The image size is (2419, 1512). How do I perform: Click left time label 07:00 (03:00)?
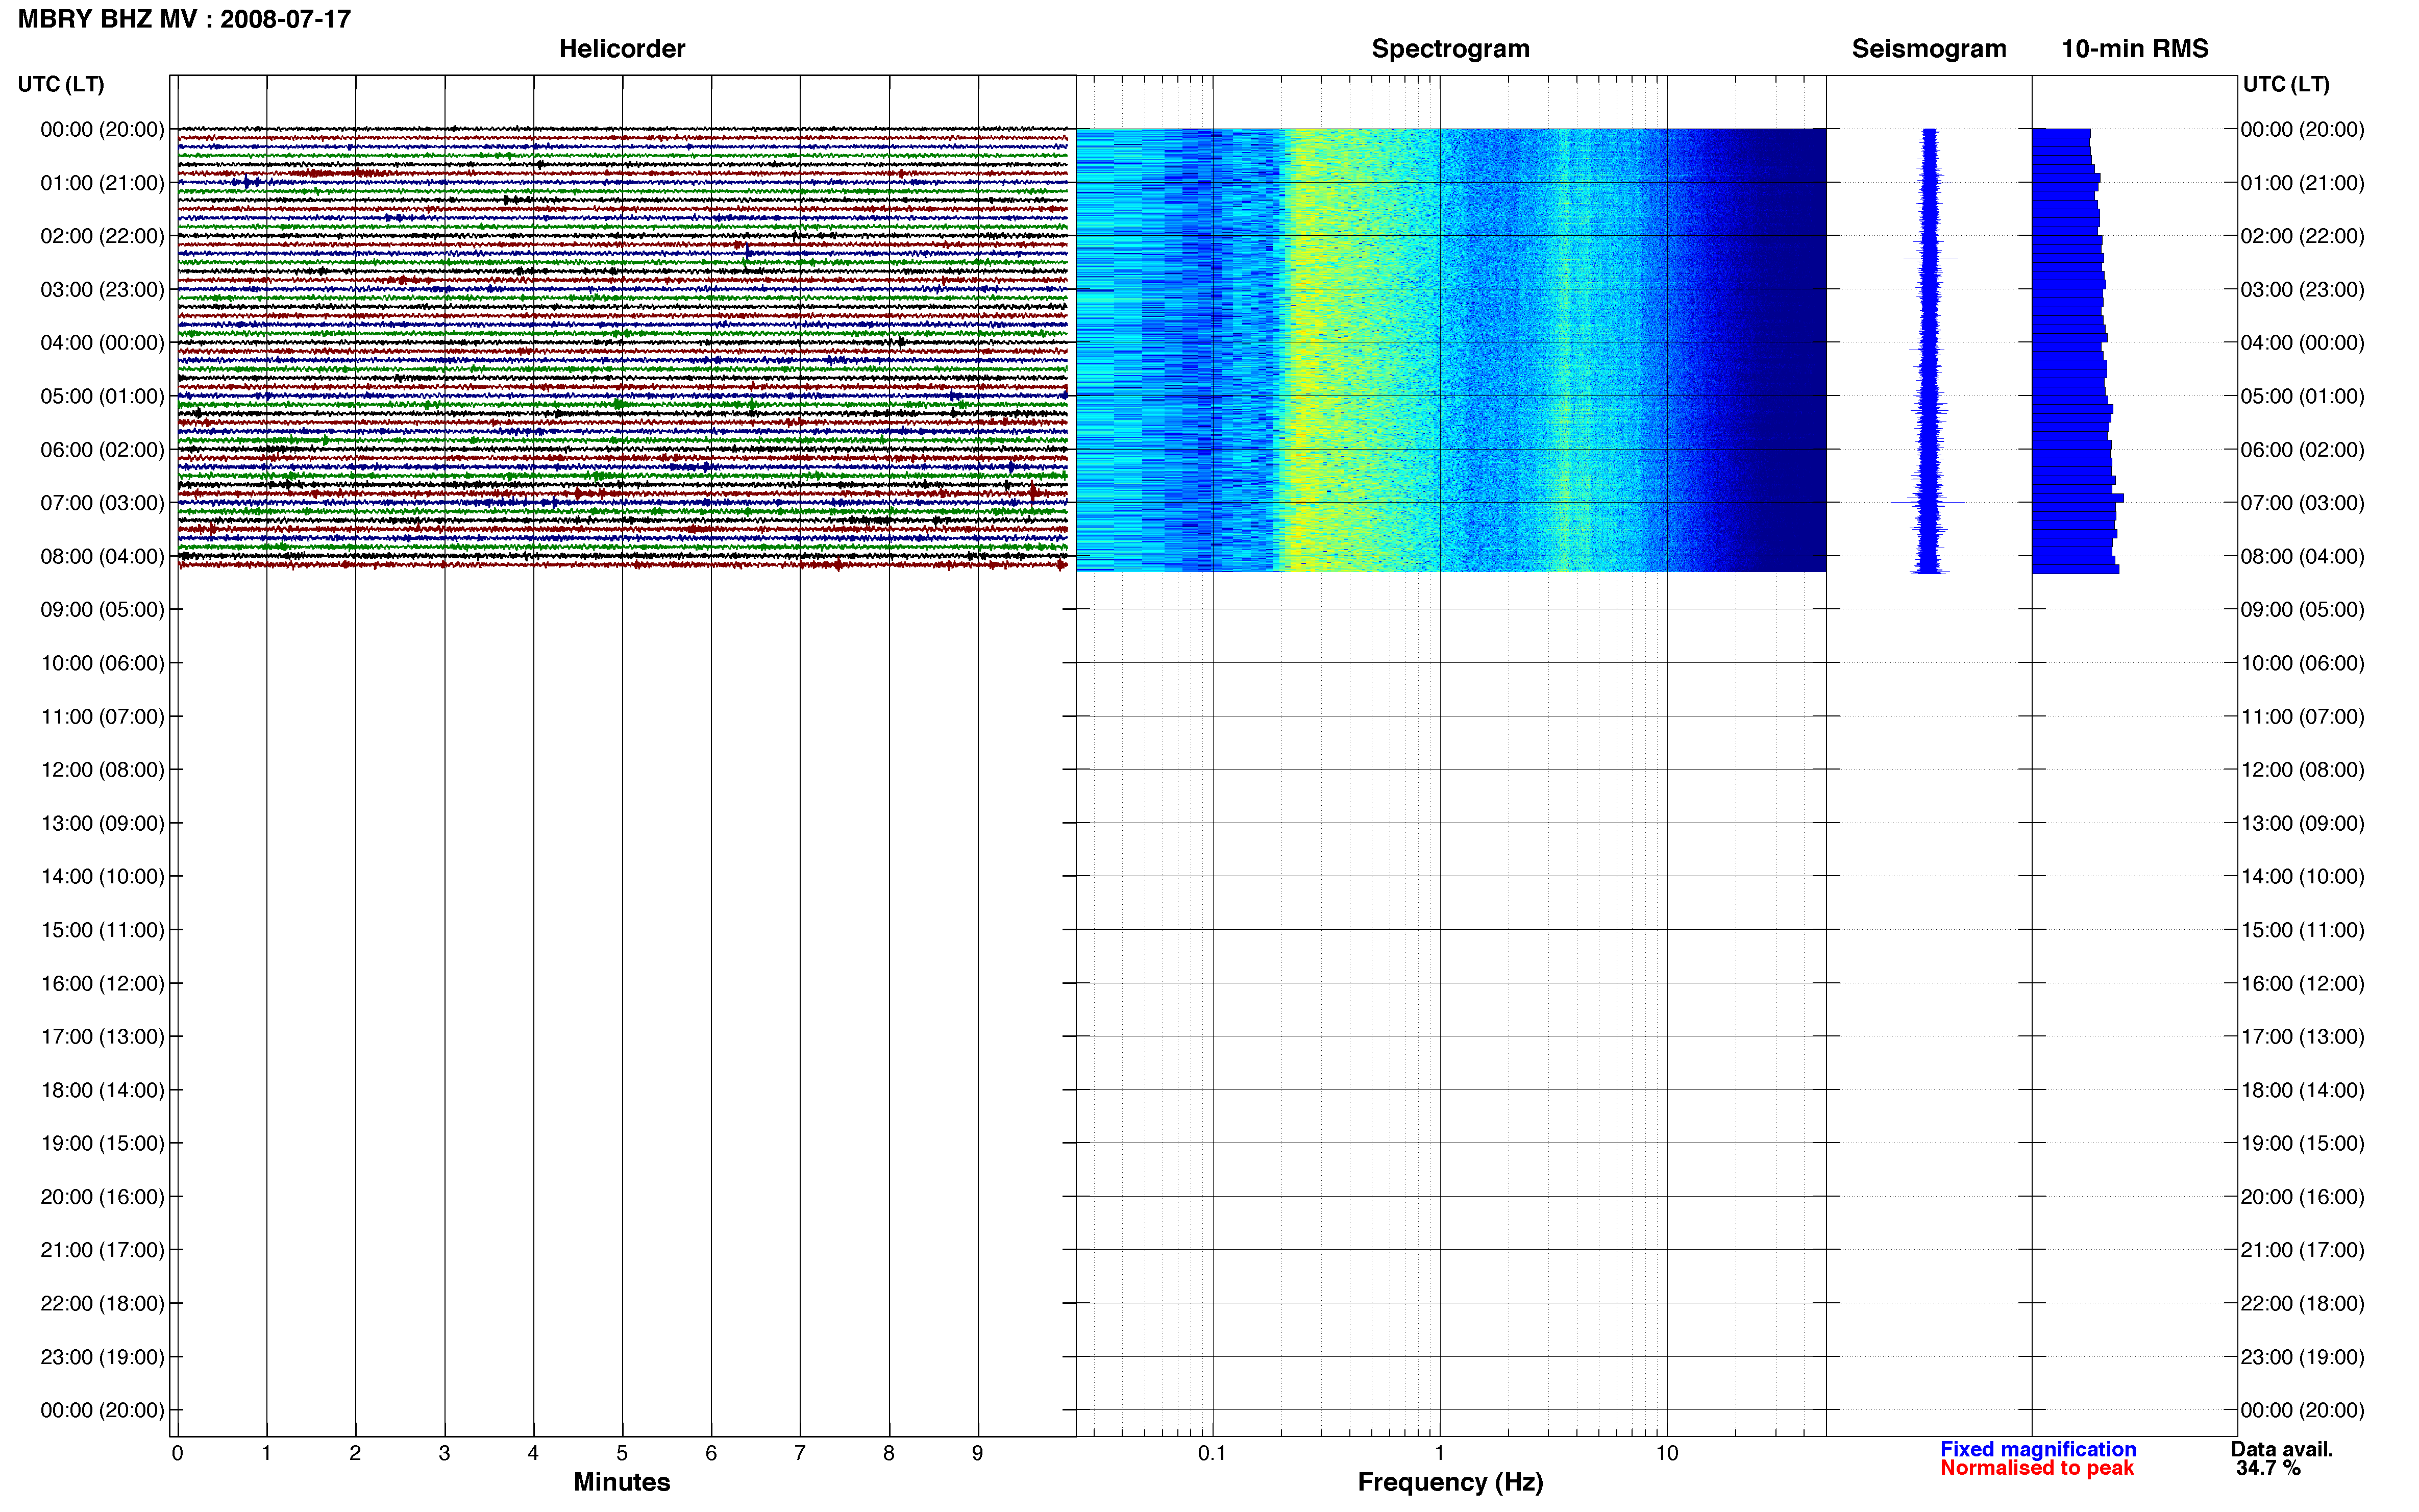pyautogui.click(x=102, y=503)
